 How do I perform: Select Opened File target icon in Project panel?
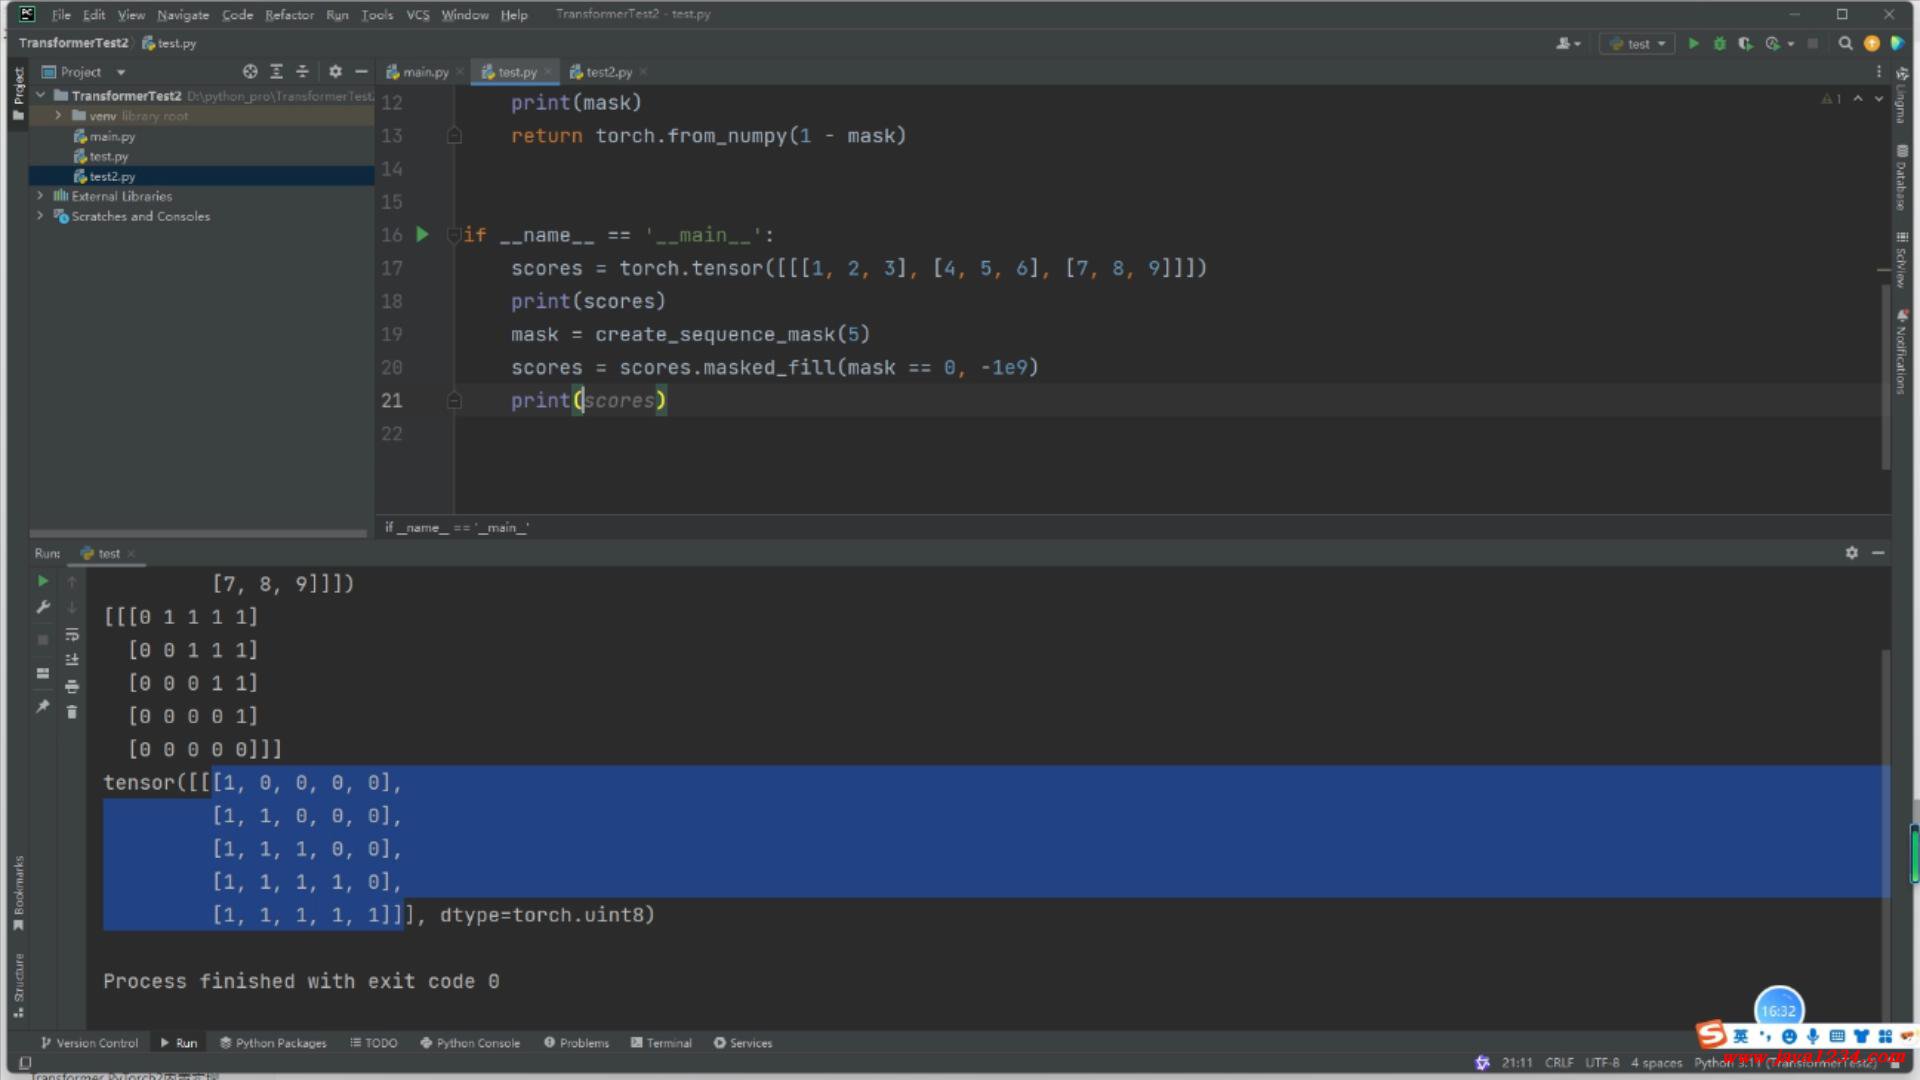249,72
